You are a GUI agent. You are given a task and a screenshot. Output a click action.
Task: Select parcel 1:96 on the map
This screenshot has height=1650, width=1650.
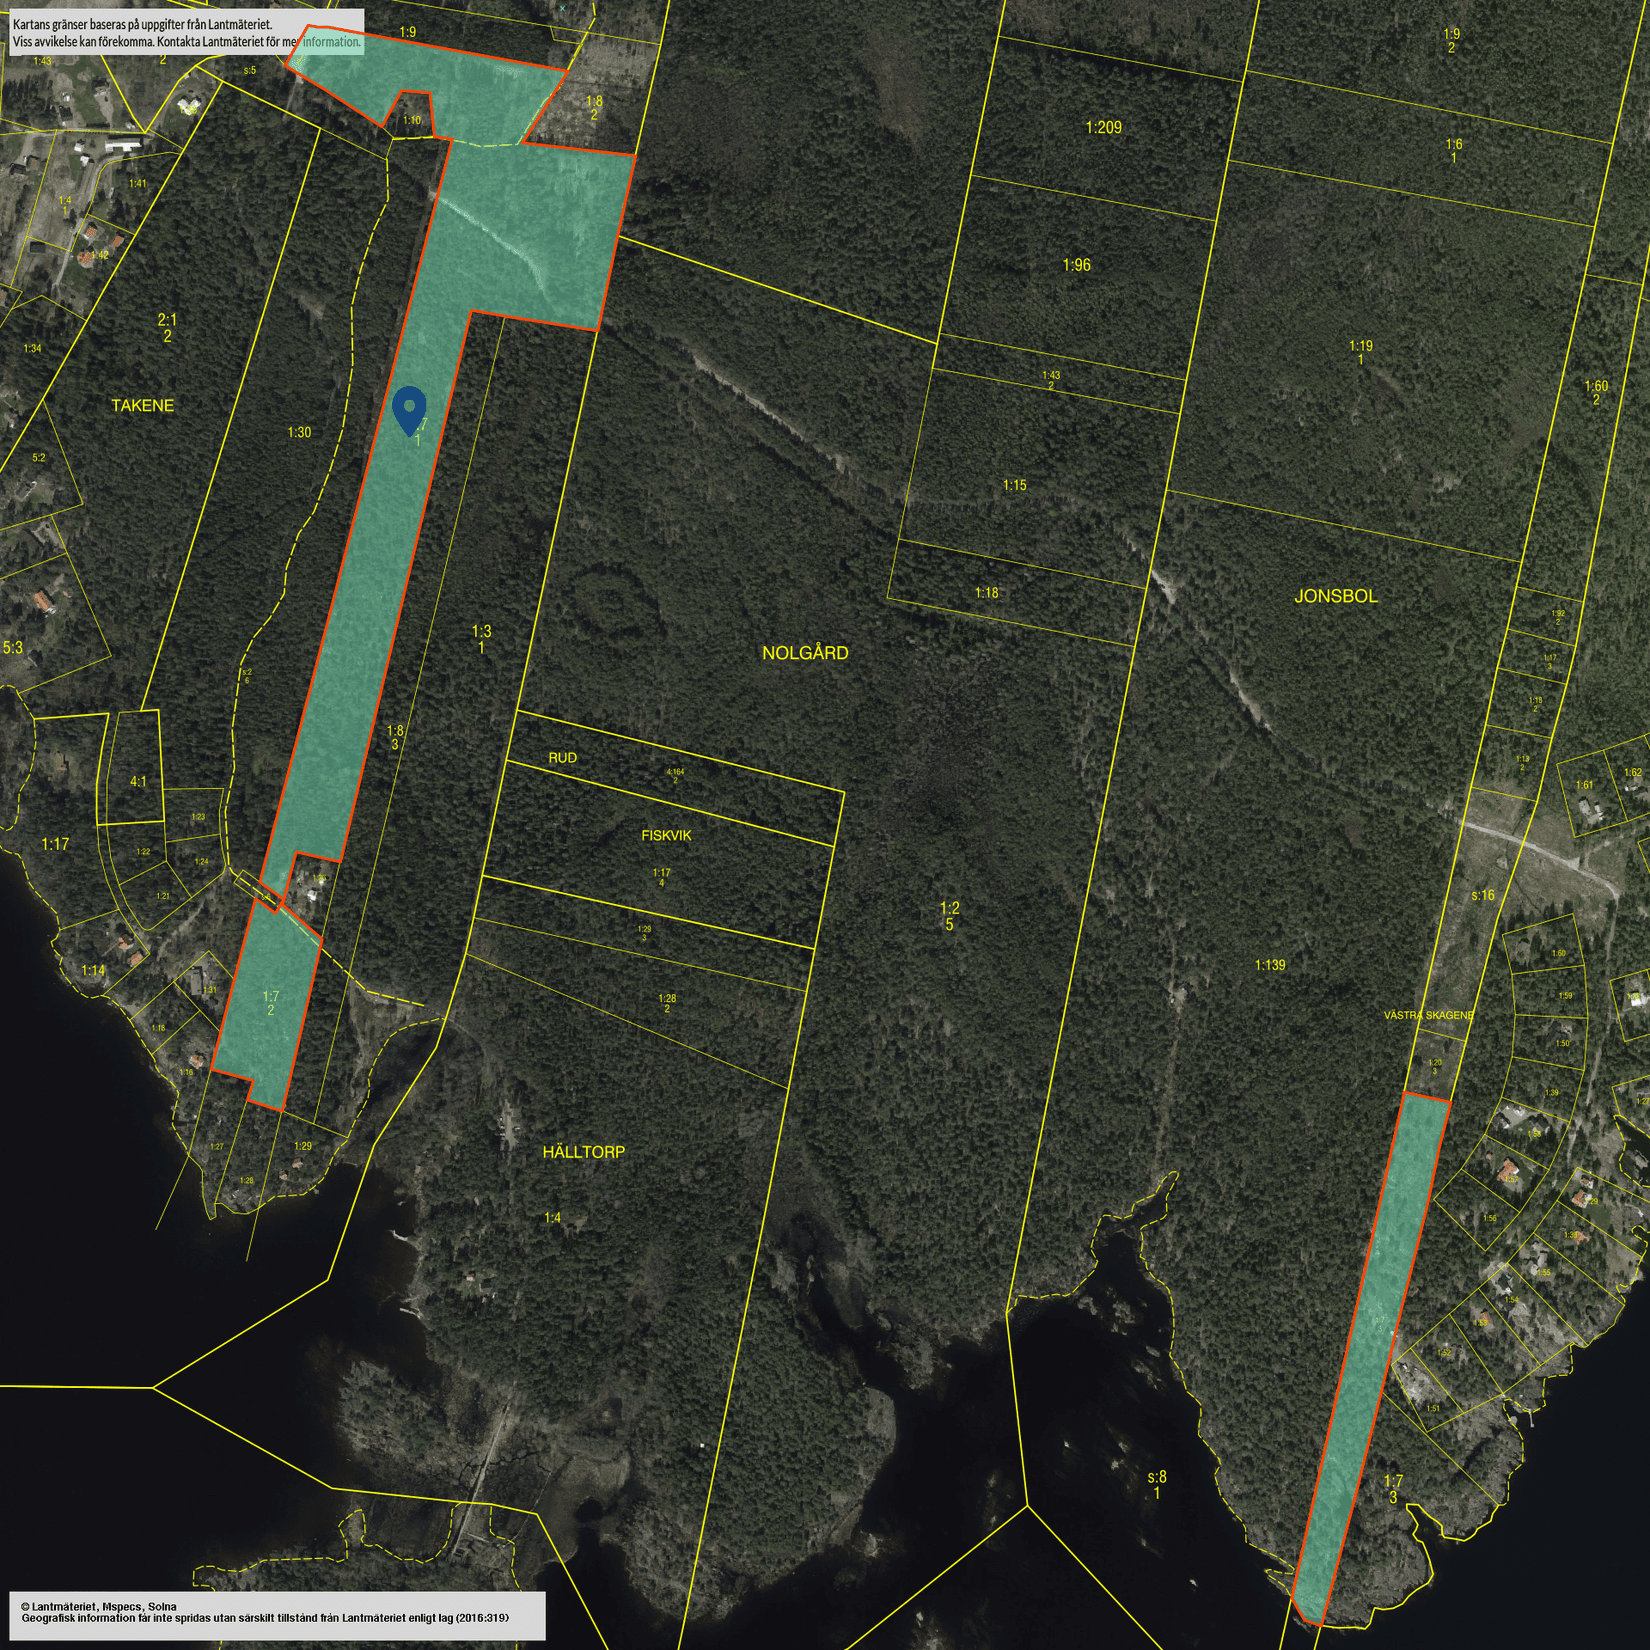[1076, 265]
